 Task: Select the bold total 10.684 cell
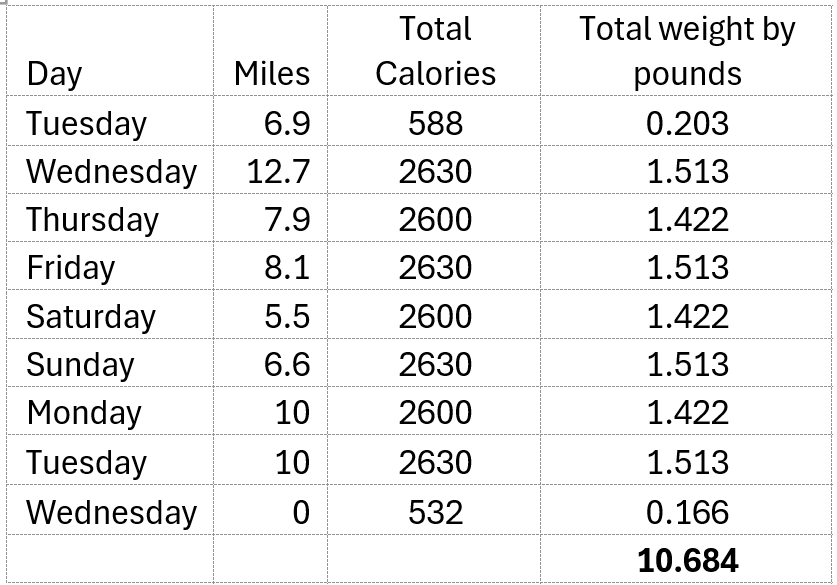coord(687,560)
